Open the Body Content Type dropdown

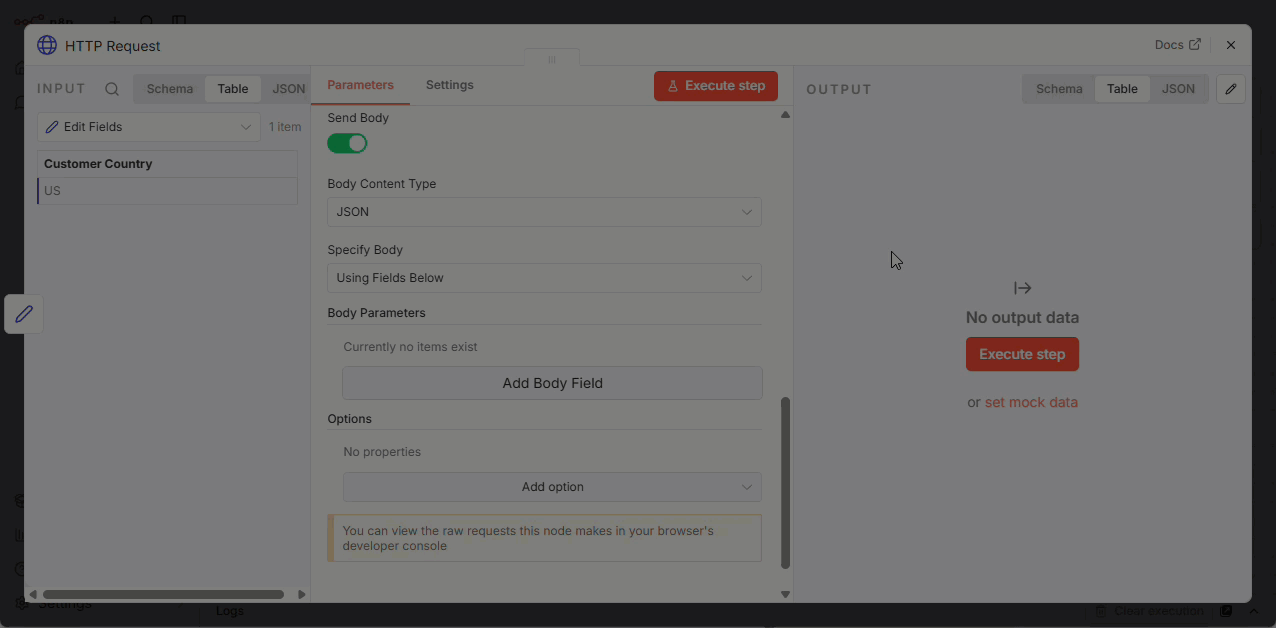click(544, 212)
